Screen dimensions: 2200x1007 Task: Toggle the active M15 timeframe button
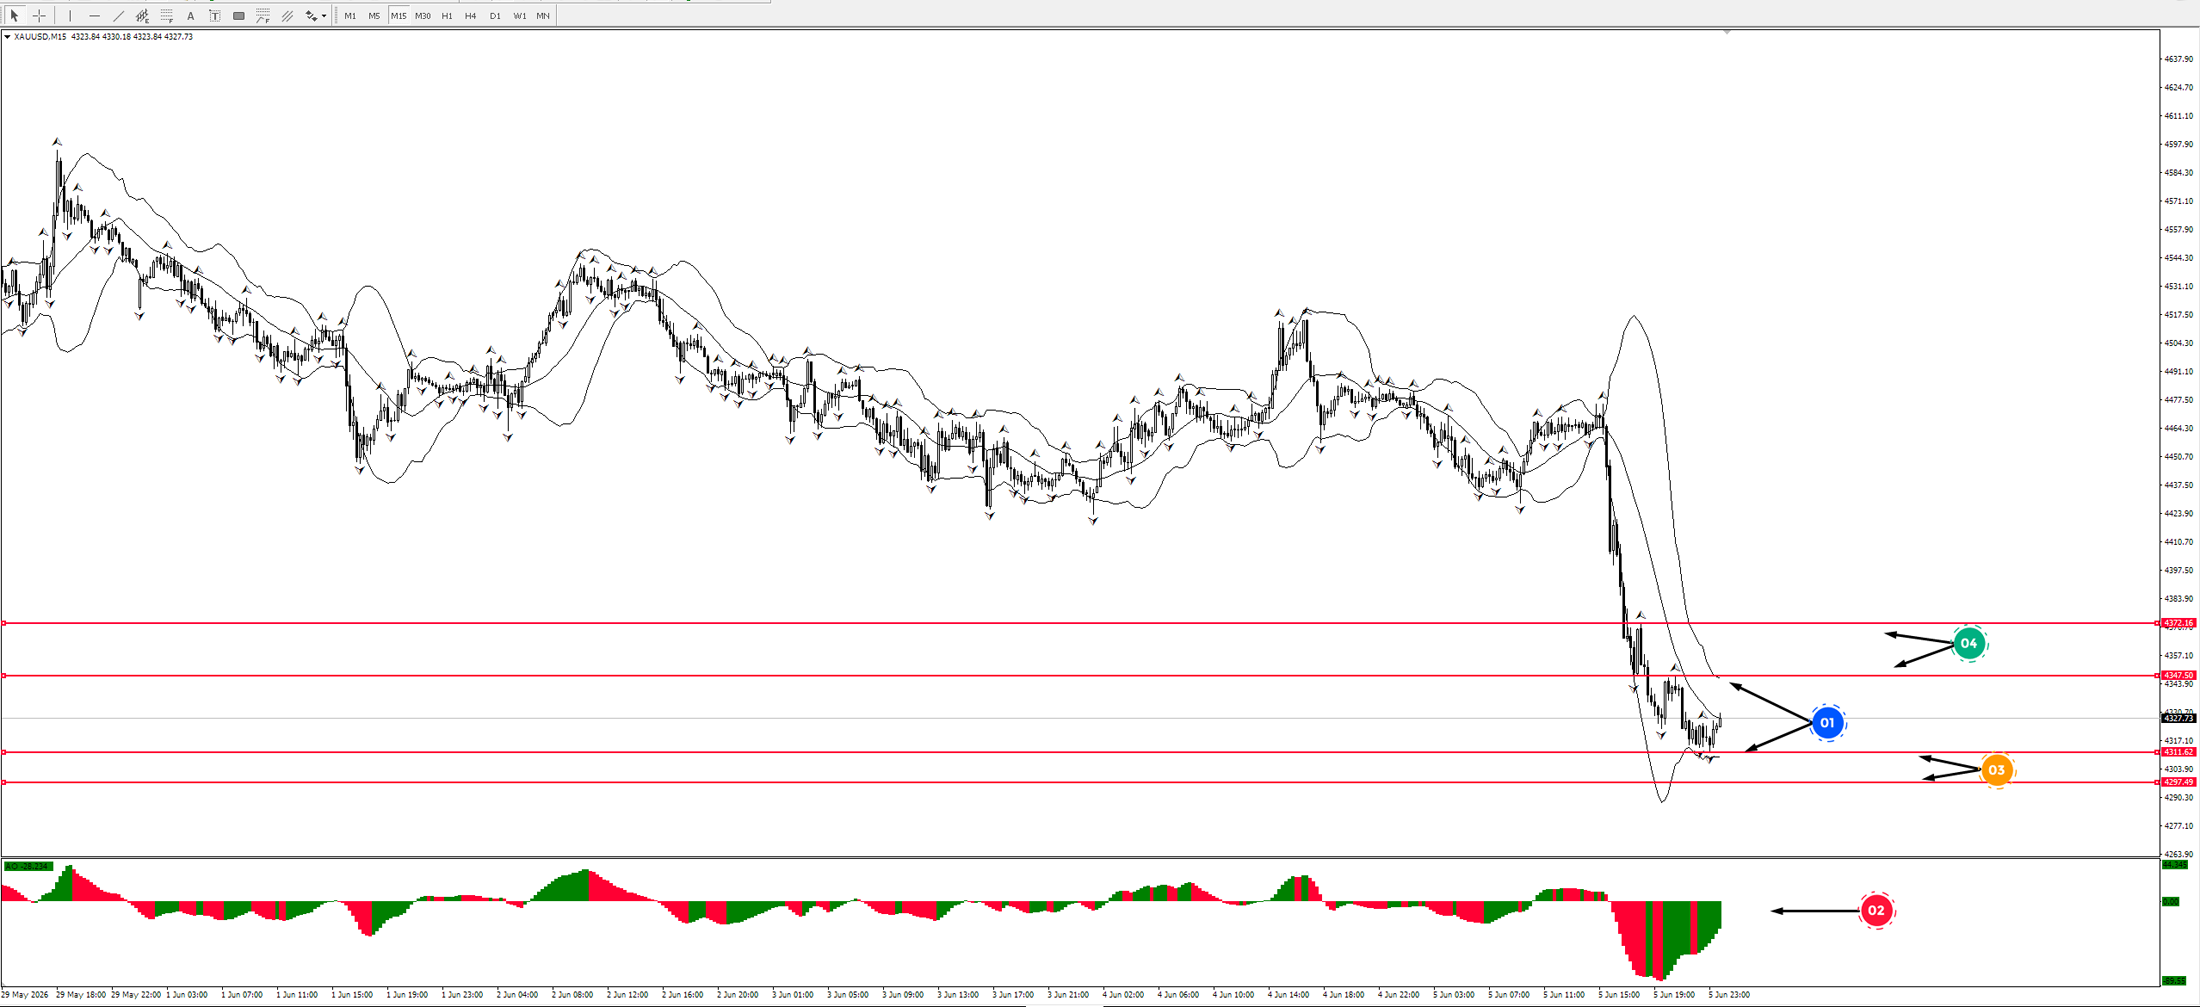[x=399, y=16]
